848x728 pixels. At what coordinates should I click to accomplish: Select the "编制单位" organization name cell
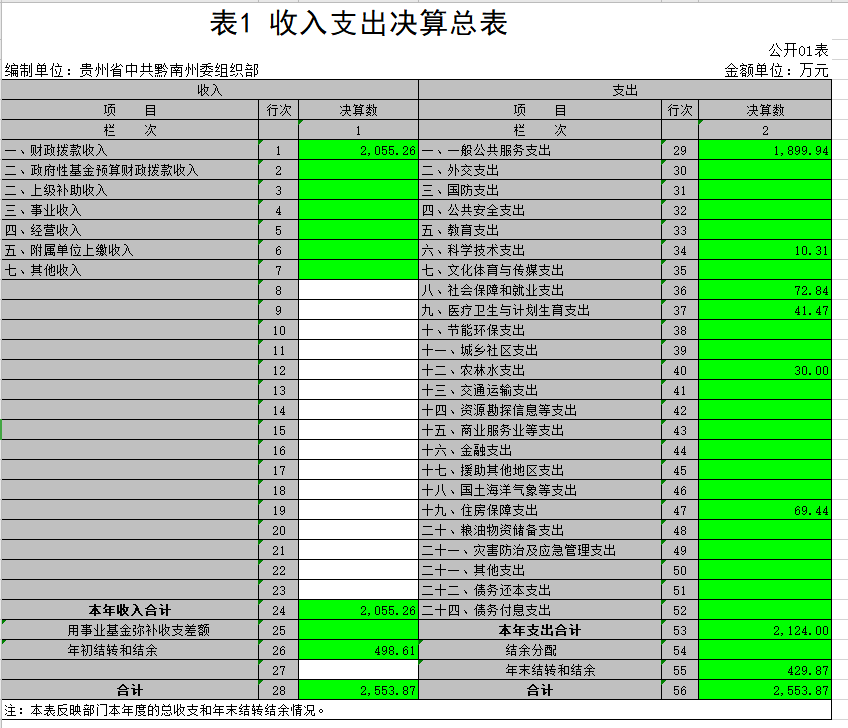(x=132, y=70)
